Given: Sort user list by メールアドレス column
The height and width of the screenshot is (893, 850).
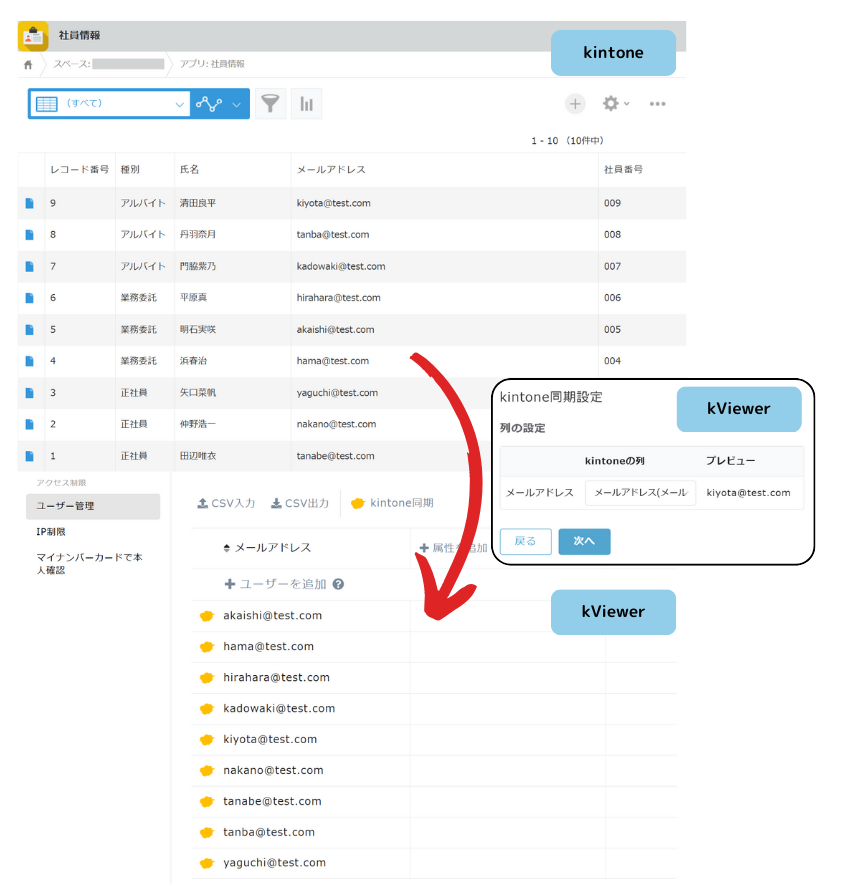Looking at the screenshot, I should click(x=267, y=548).
